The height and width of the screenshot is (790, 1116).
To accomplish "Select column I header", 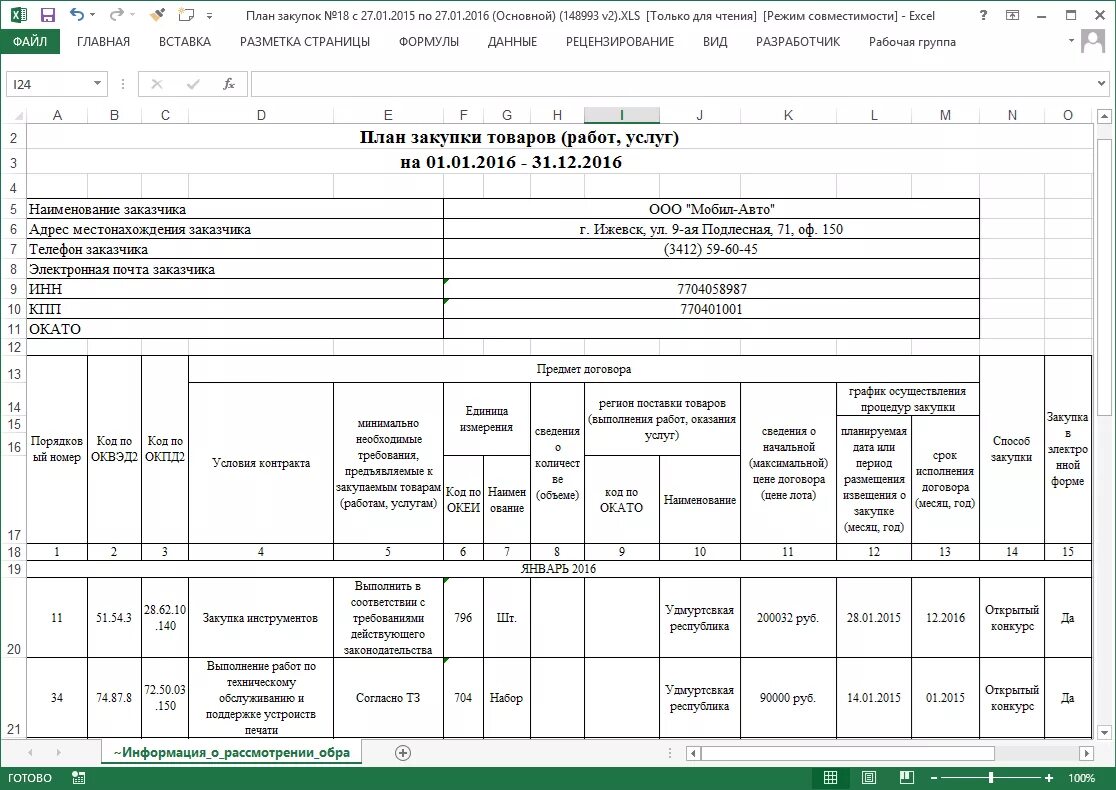I will [621, 115].
